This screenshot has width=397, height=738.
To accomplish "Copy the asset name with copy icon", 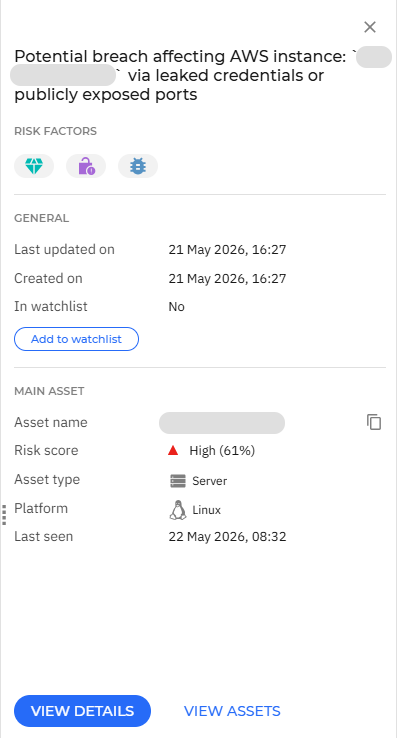I will pyautogui.click(x=374, y=422).
